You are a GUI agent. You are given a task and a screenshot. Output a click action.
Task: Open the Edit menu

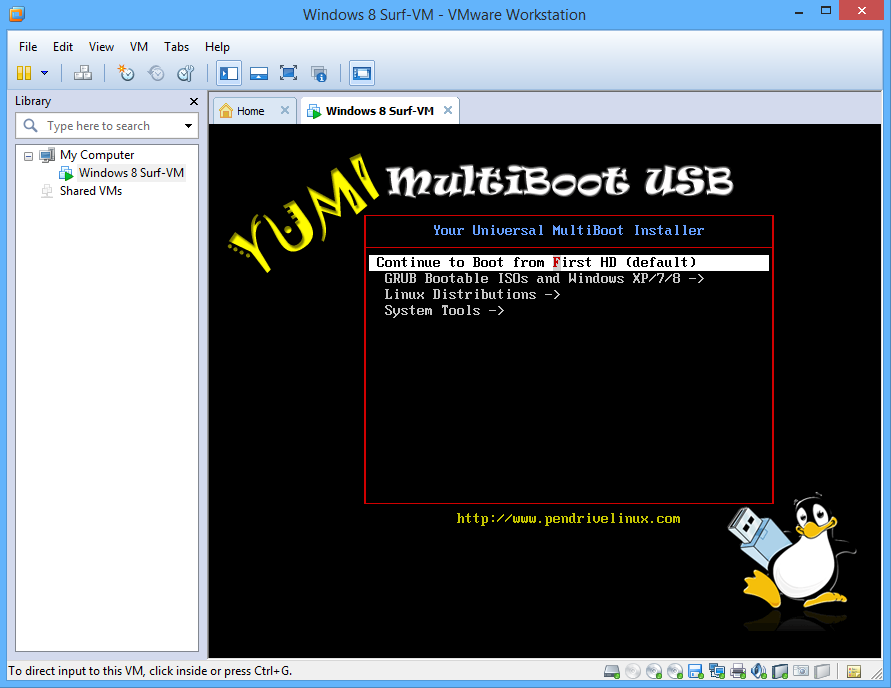63,47
